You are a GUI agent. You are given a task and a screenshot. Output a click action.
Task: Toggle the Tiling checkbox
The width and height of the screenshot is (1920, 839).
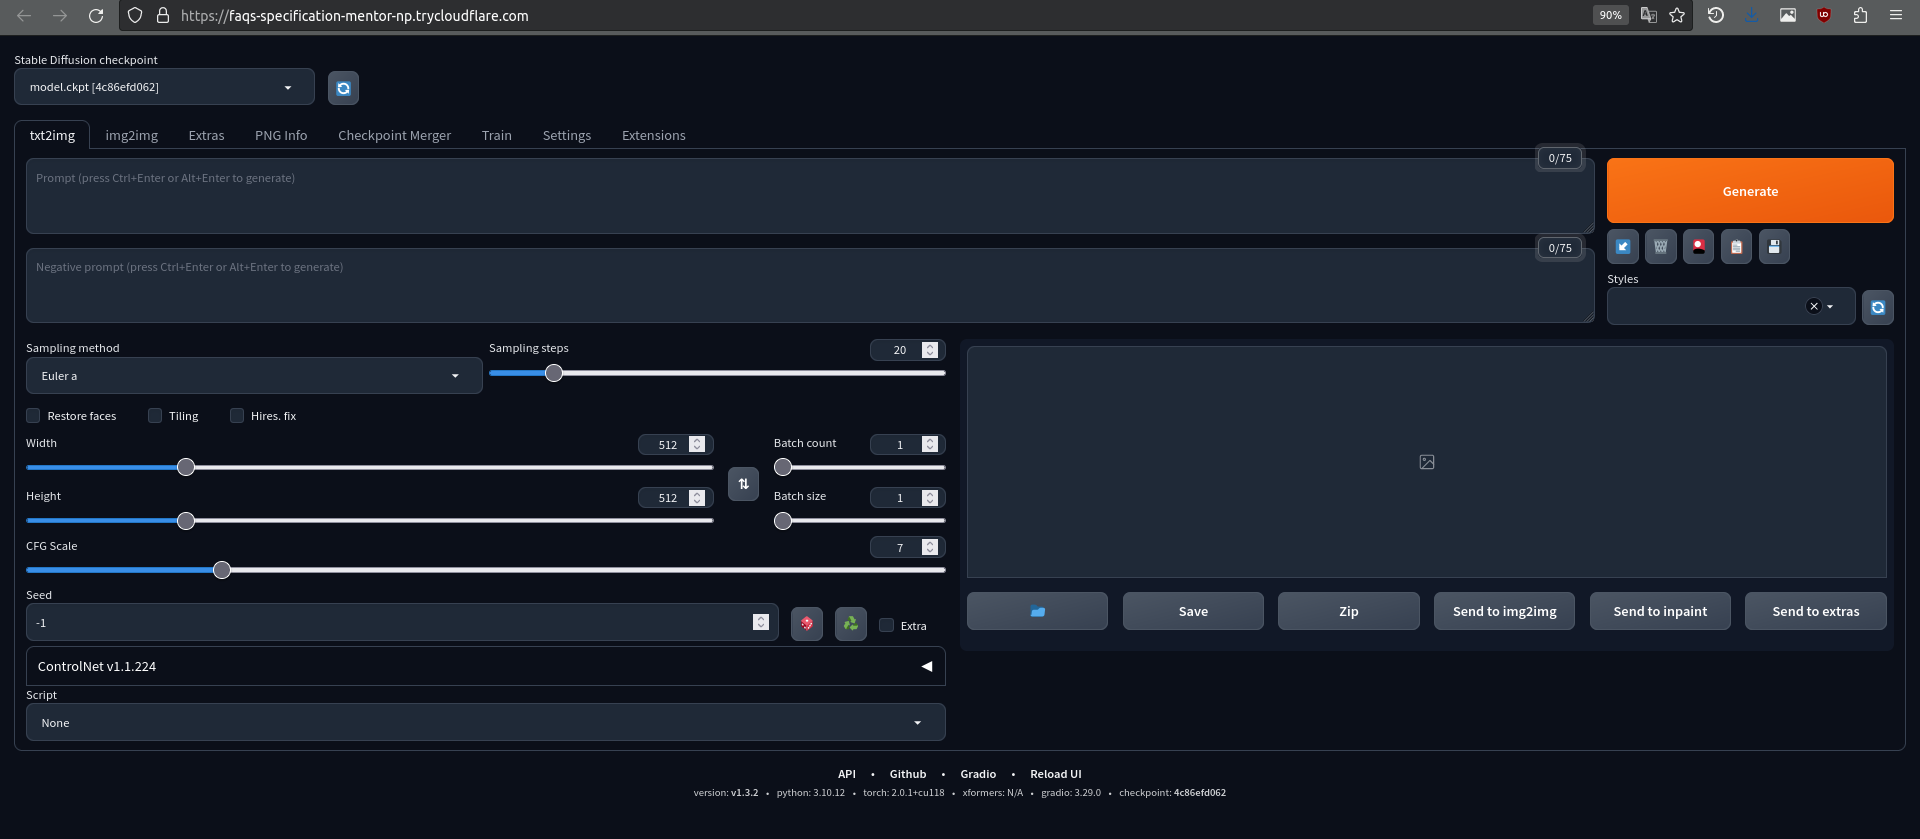(x=155, y=416)
